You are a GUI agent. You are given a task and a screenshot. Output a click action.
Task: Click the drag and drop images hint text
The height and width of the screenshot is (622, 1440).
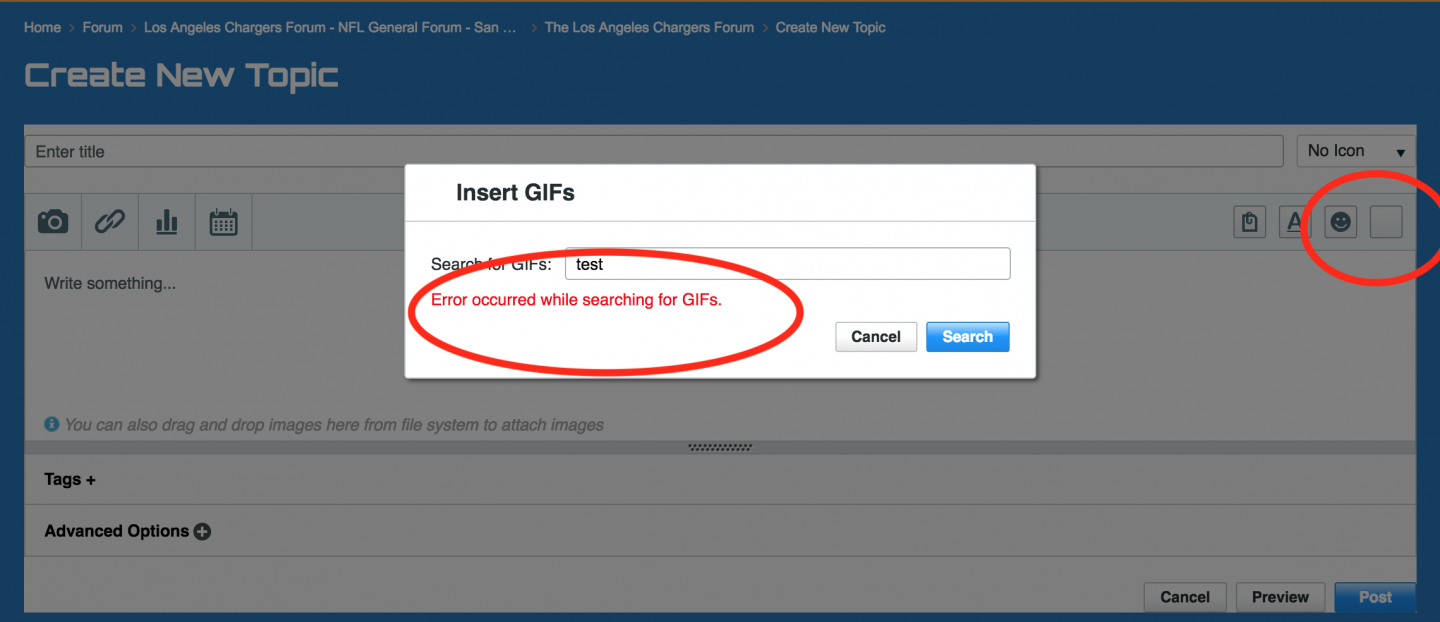click(x=334, y=425)
